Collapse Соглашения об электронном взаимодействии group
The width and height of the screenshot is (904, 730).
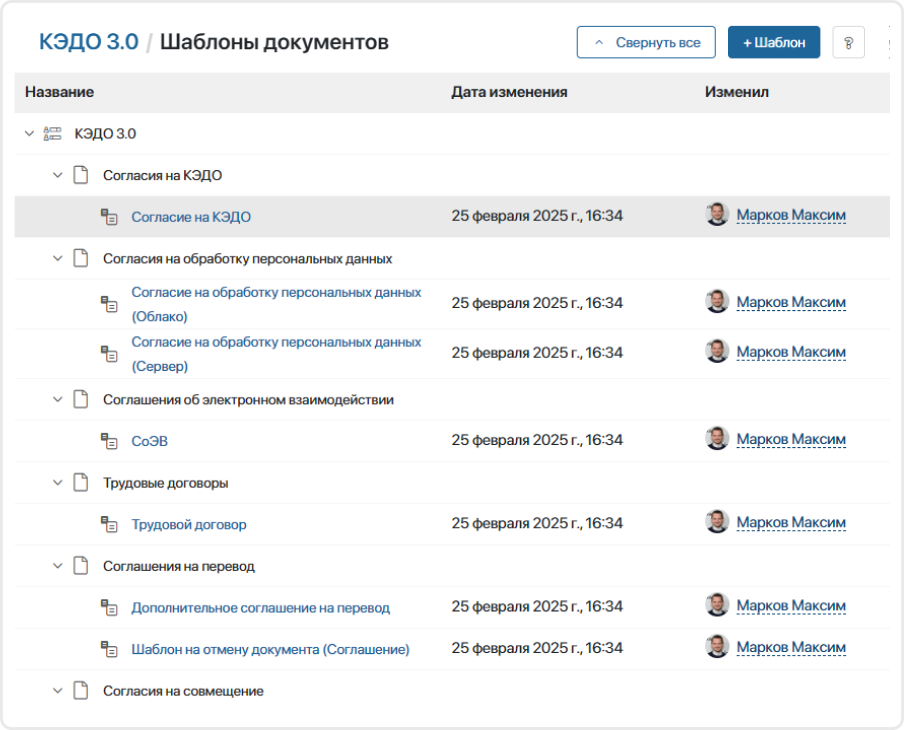[x=57, y=399]
